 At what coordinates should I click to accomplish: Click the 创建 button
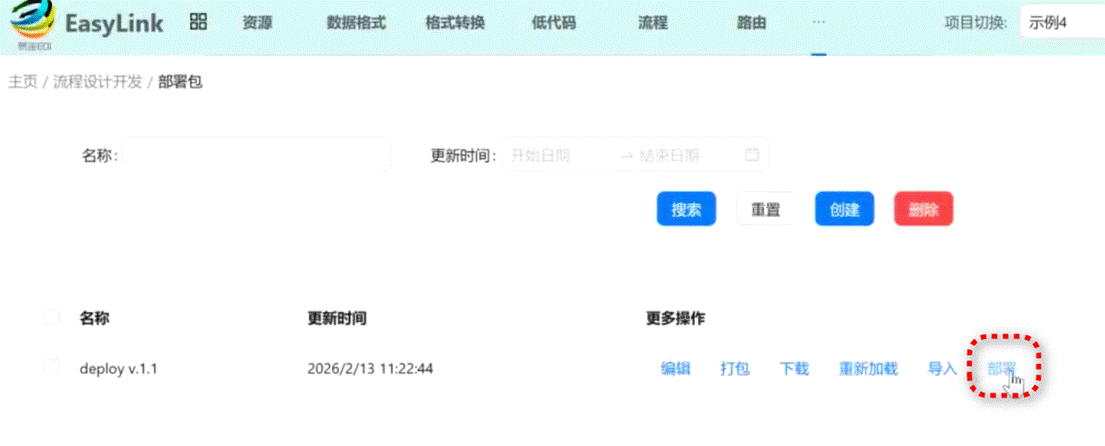pyautogui.click(x=844, y=209)
